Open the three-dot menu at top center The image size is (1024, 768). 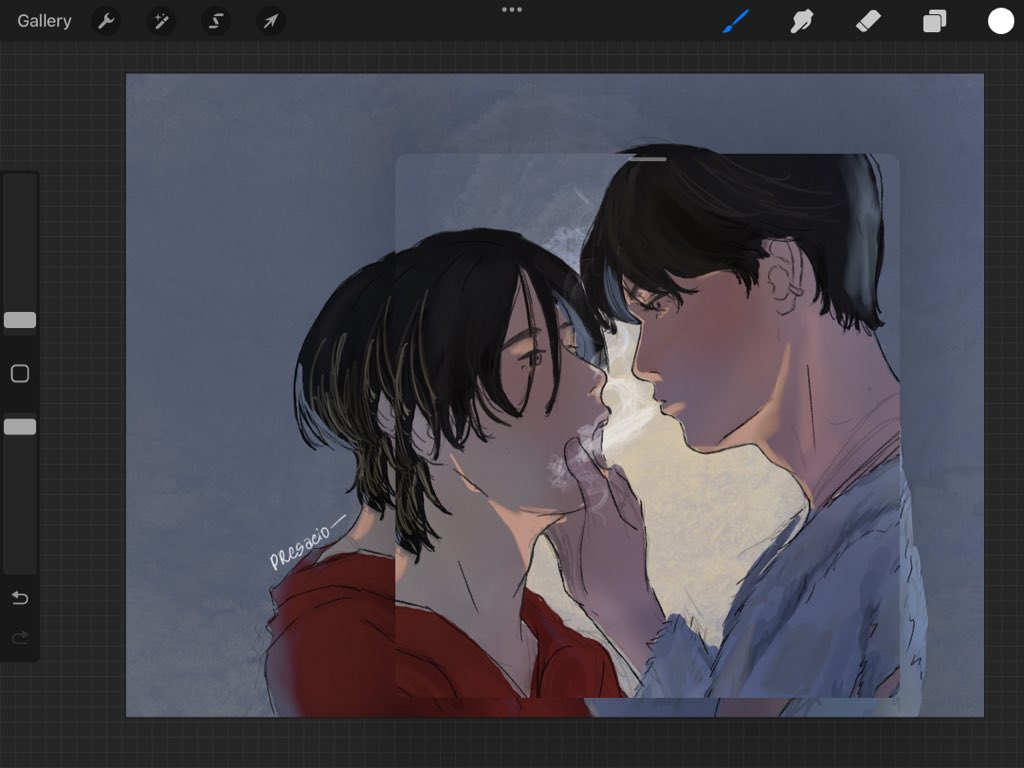click(x=512, y=10)
